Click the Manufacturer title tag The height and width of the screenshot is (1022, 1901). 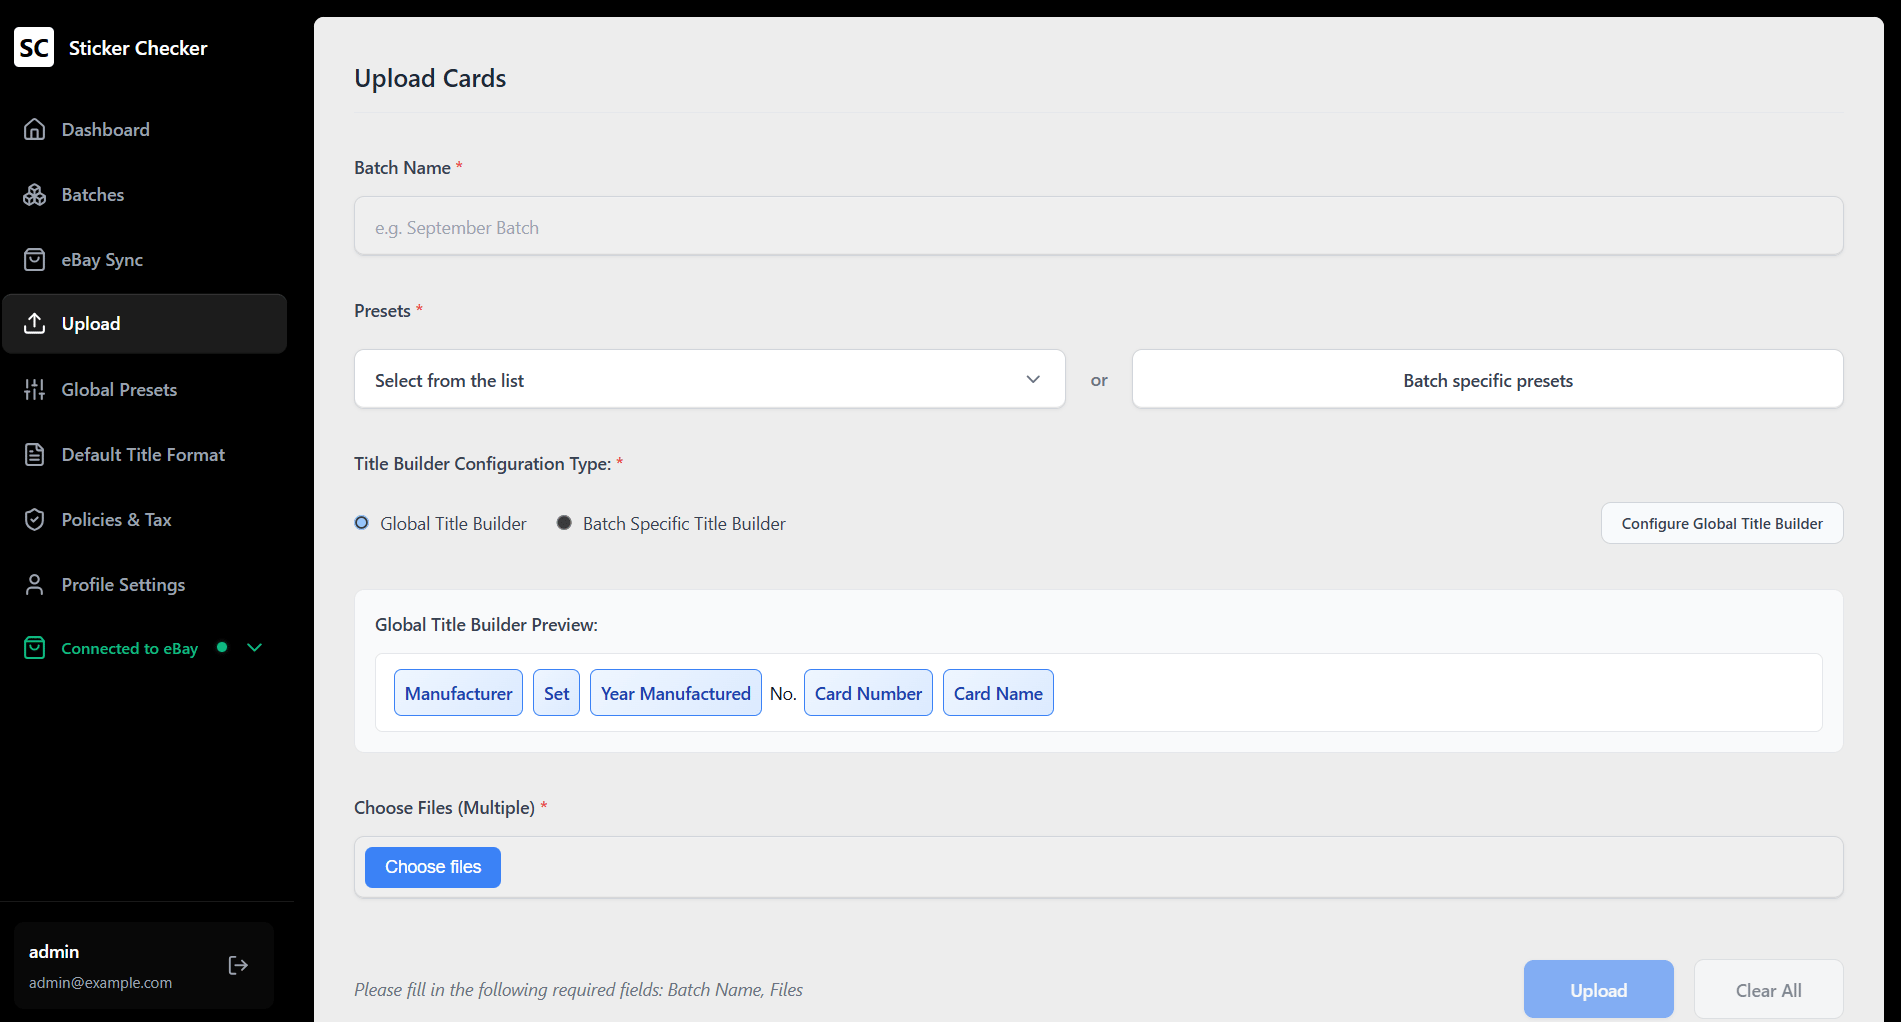point(458,692)
